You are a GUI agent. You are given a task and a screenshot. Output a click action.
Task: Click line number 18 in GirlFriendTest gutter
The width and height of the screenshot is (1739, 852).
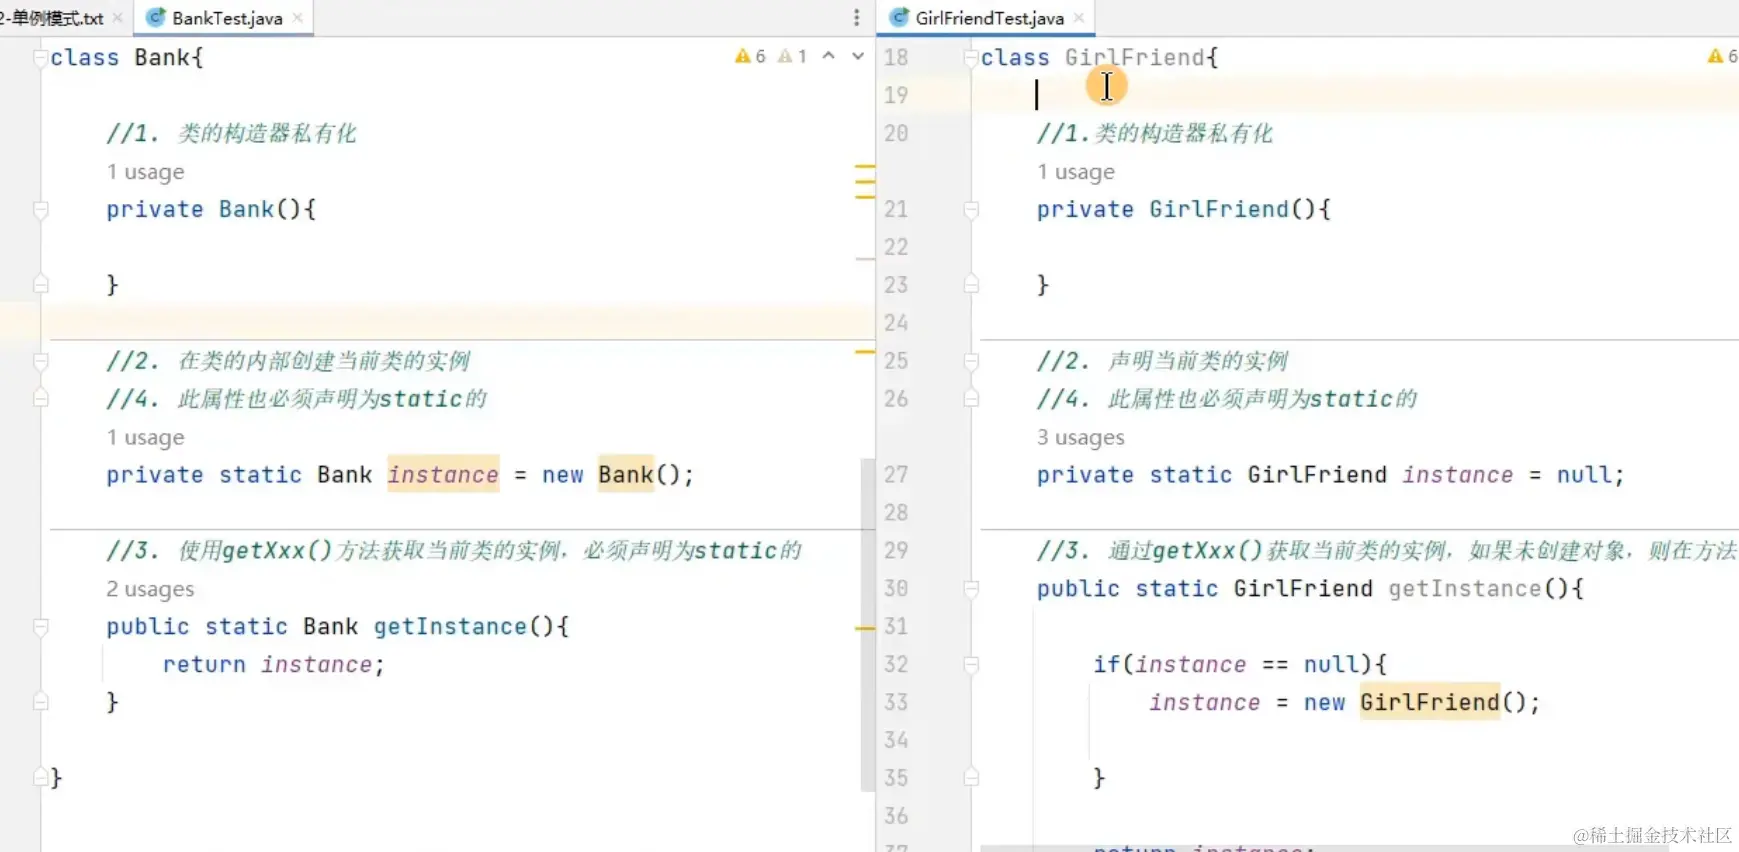tap(896, 58)
